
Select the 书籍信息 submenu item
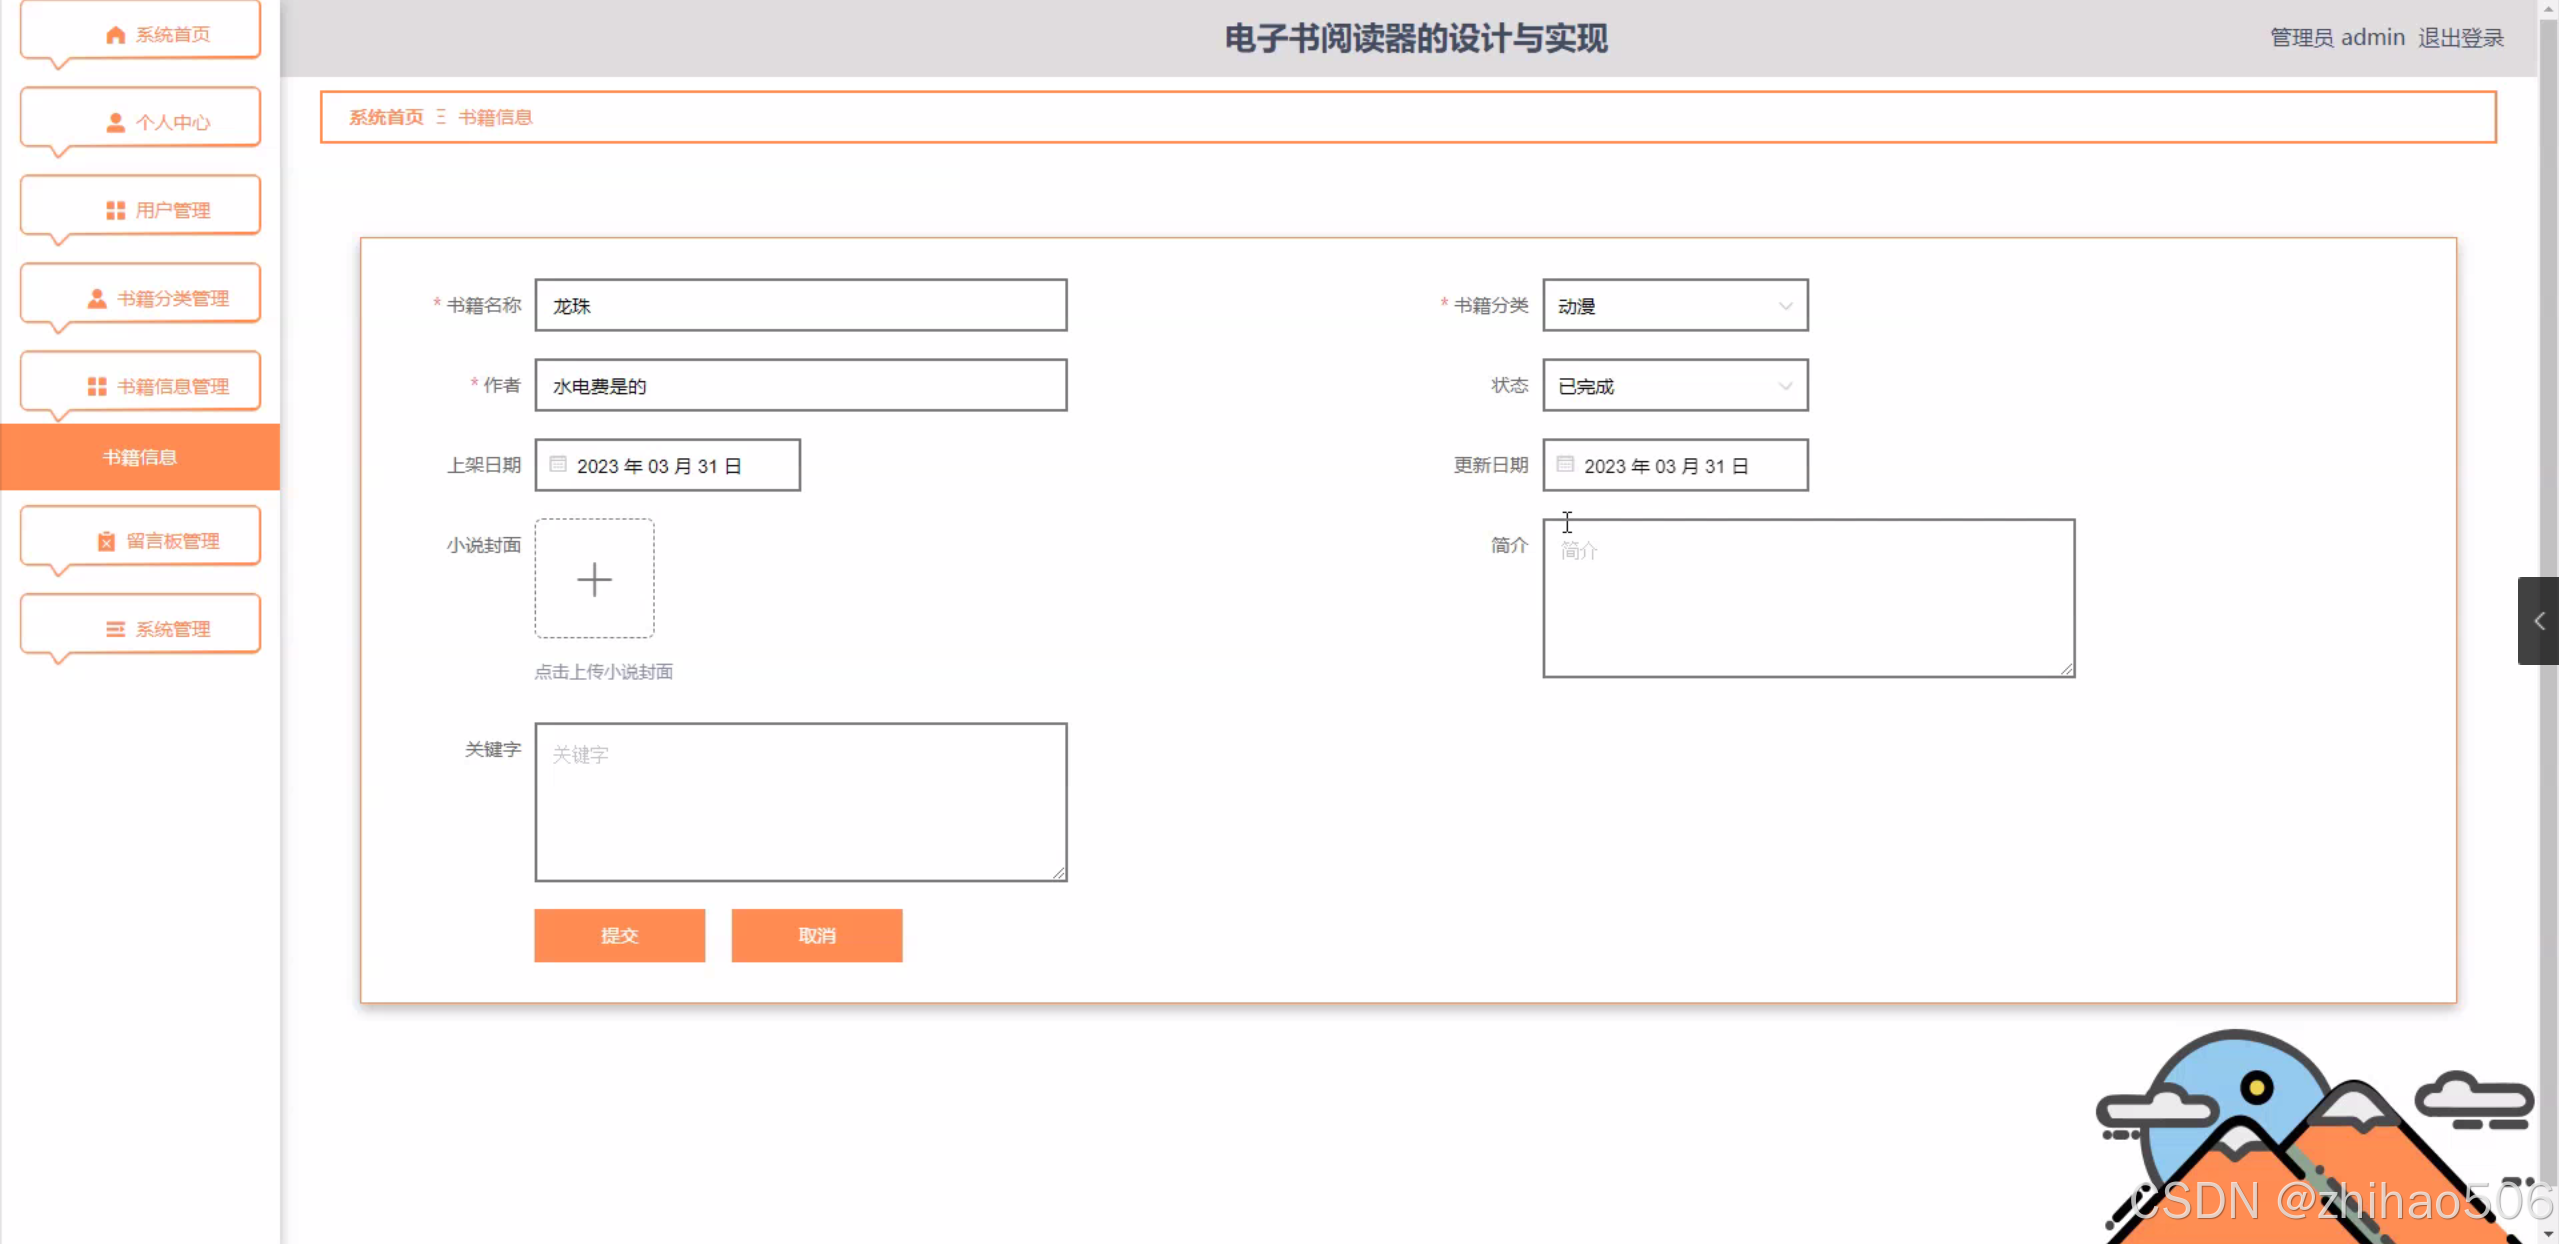click(140, 457)
